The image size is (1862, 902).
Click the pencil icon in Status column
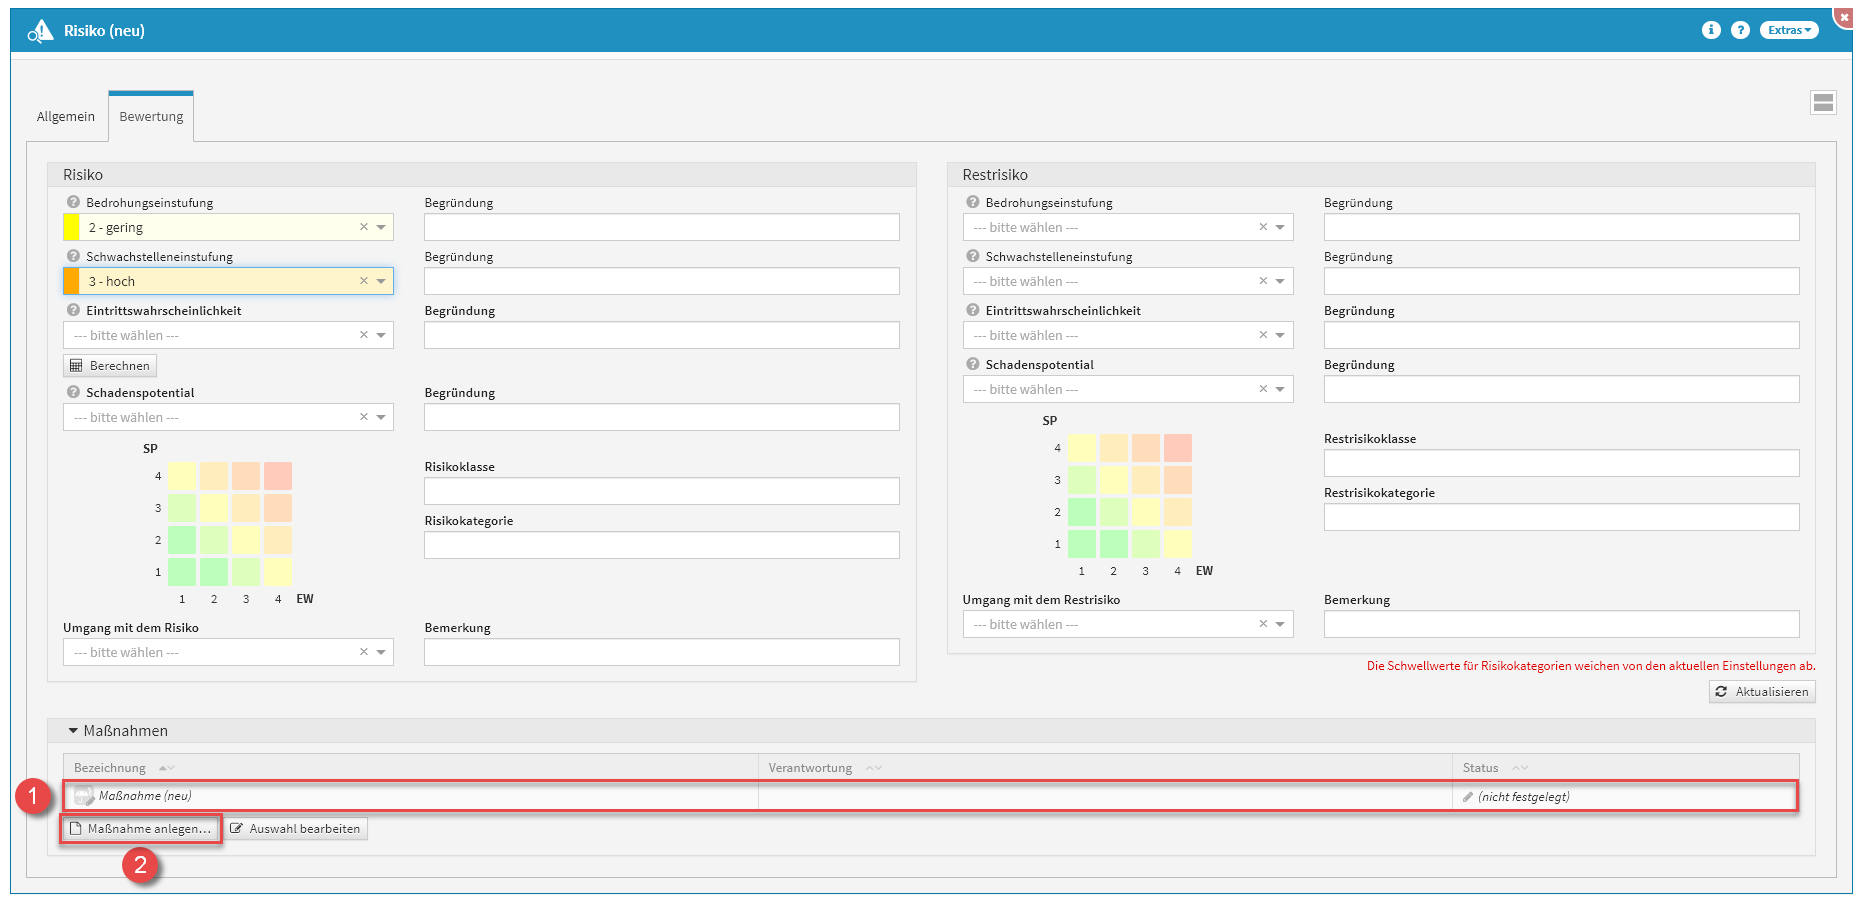tap(1468, 797)
